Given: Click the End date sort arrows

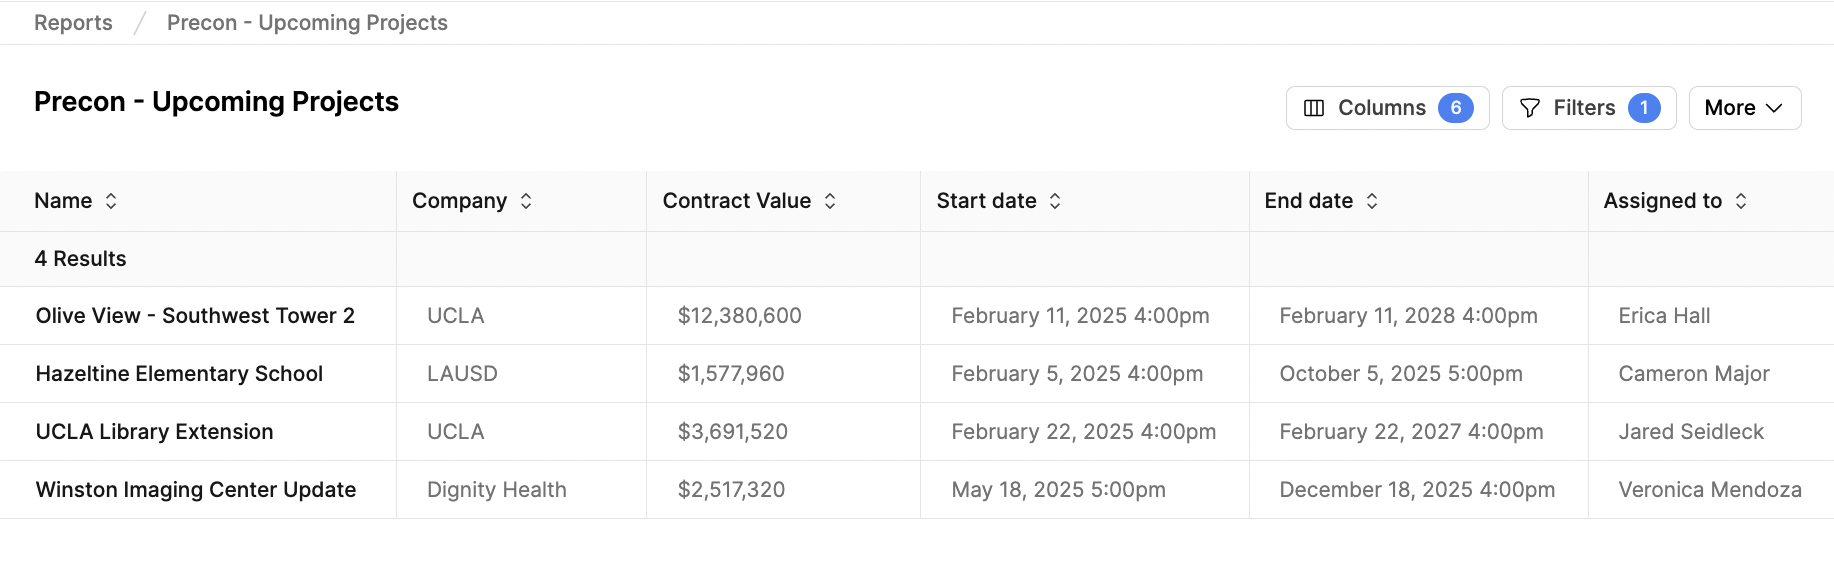Looking at the screenshot, I should (1372, 201).
